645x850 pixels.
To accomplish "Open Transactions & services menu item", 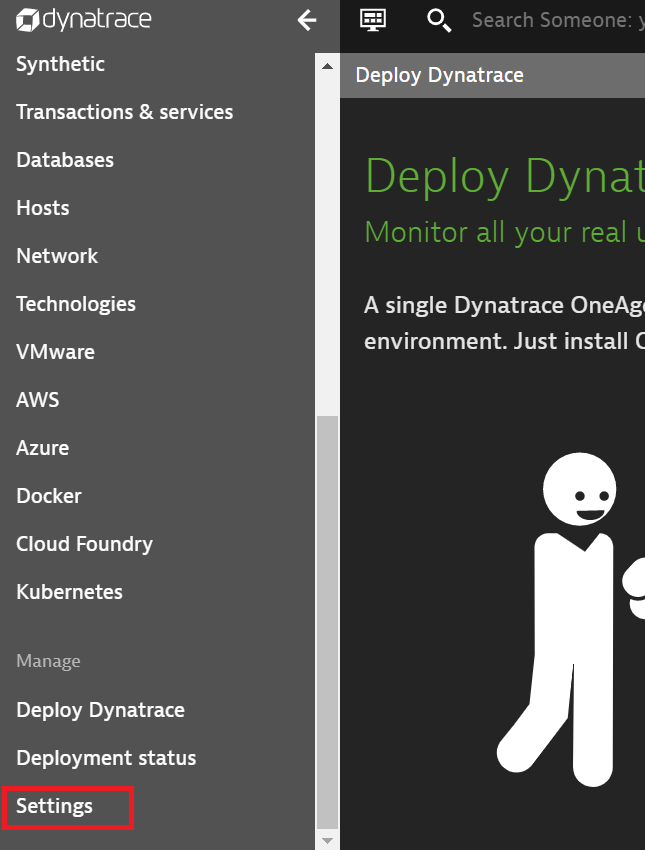I will (x=125, y=112).
